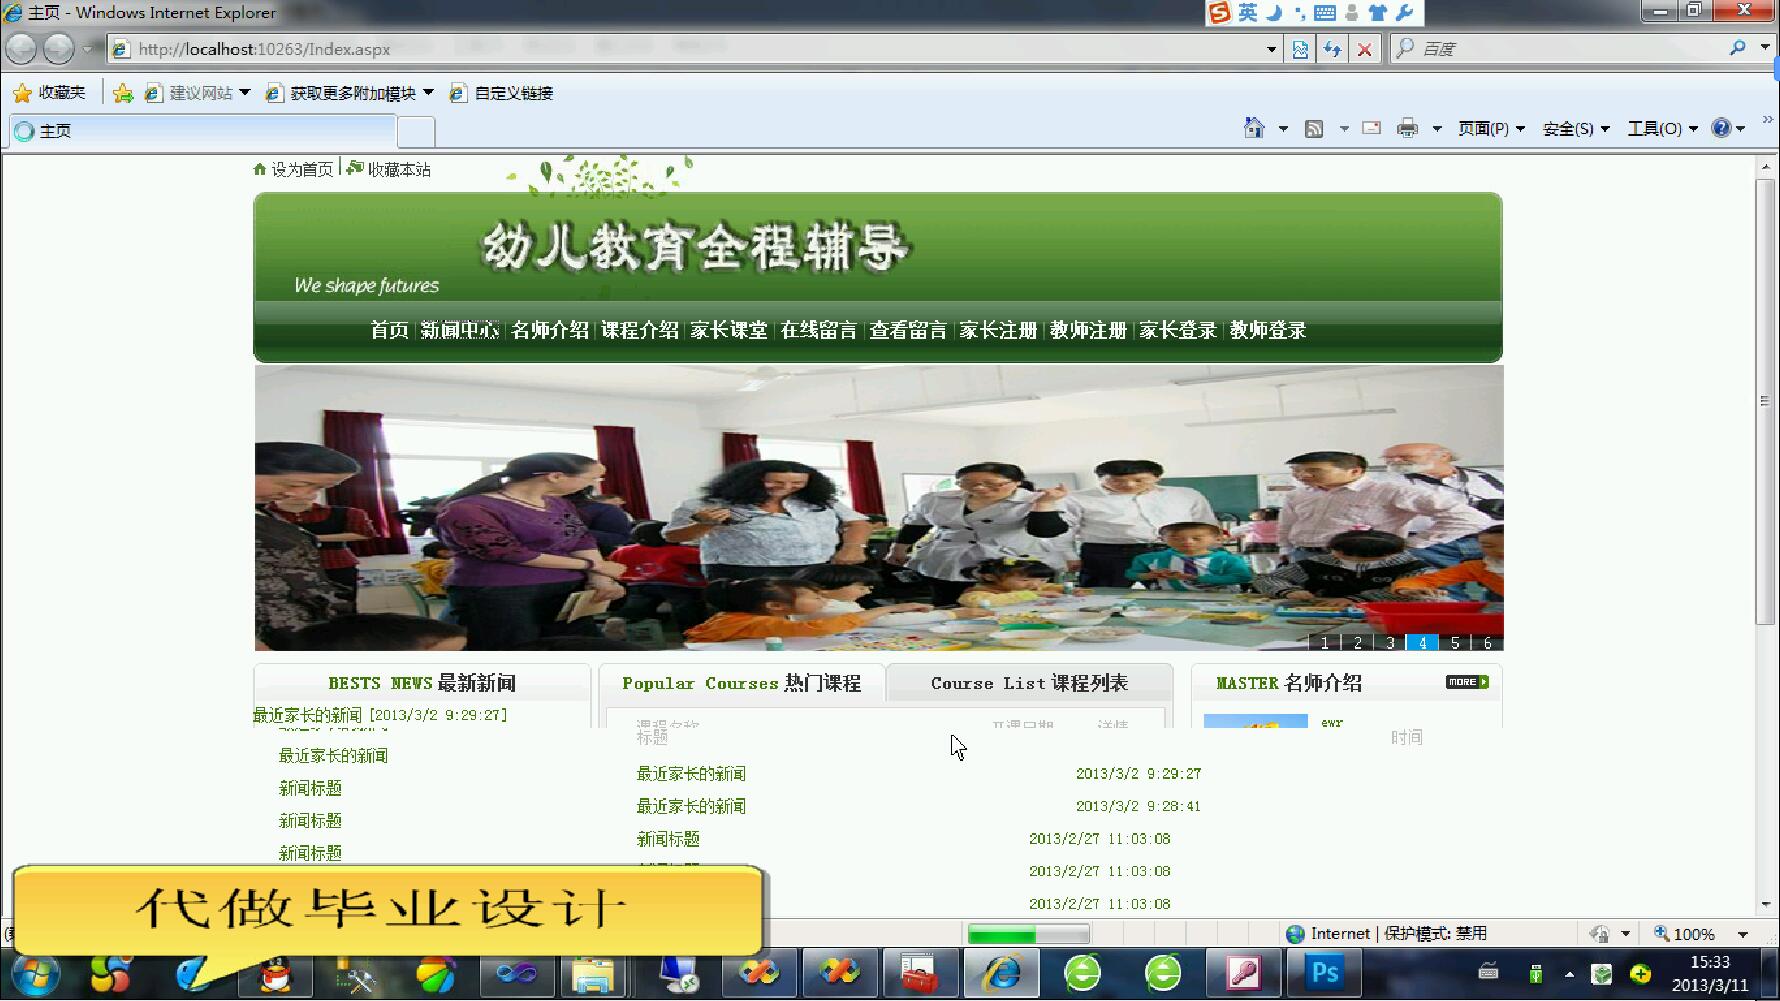1780x1001 pixels.
Task: Open the Home button dropdown arrow
Action: point(1283,129)
